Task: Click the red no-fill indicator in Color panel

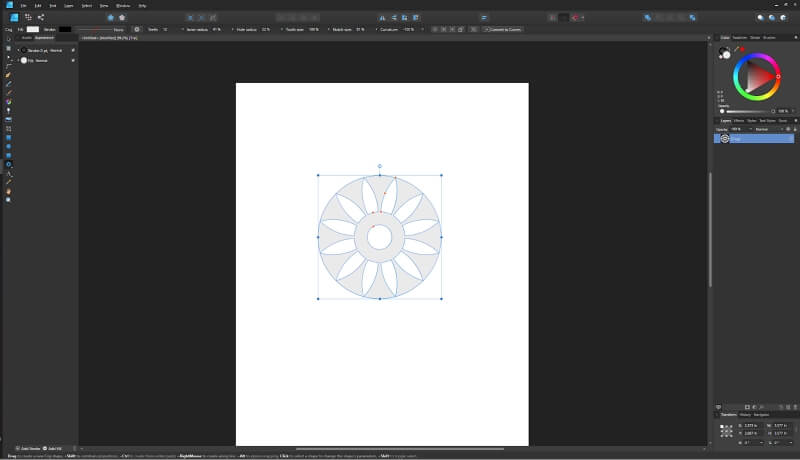Action: [742, 48]
